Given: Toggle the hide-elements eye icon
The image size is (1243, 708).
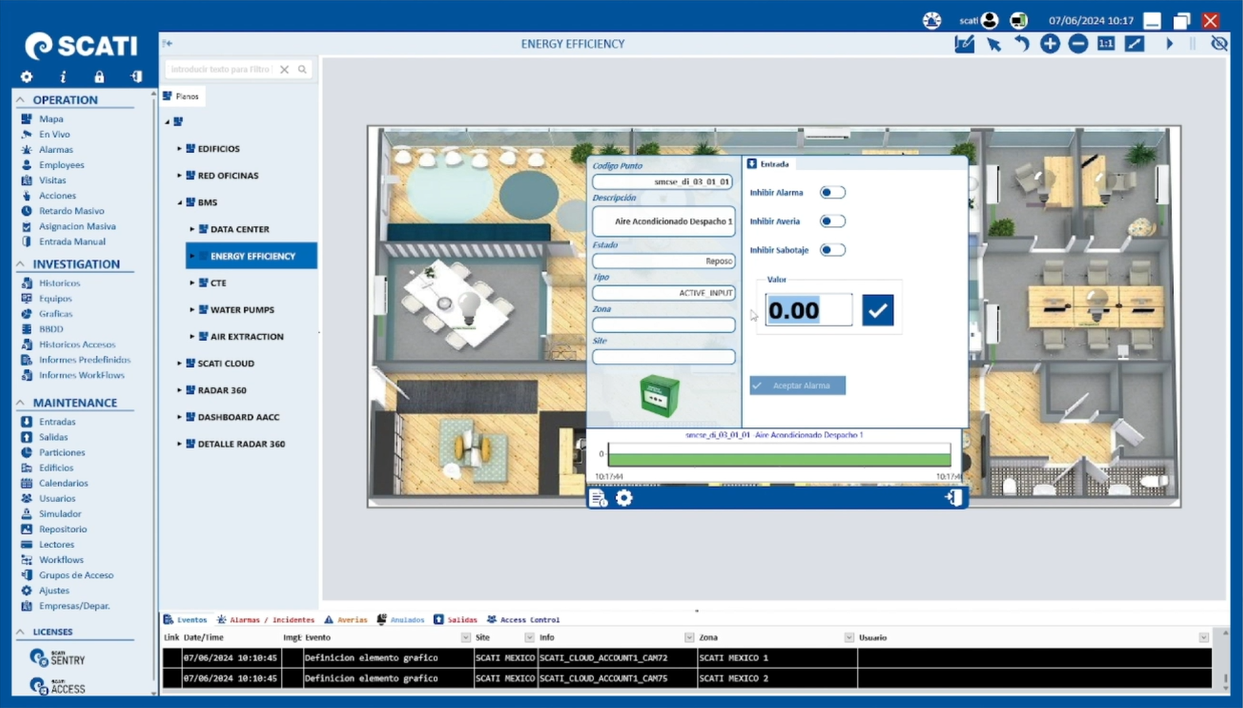Looking at the screenshot, I should pos(1219,44).
